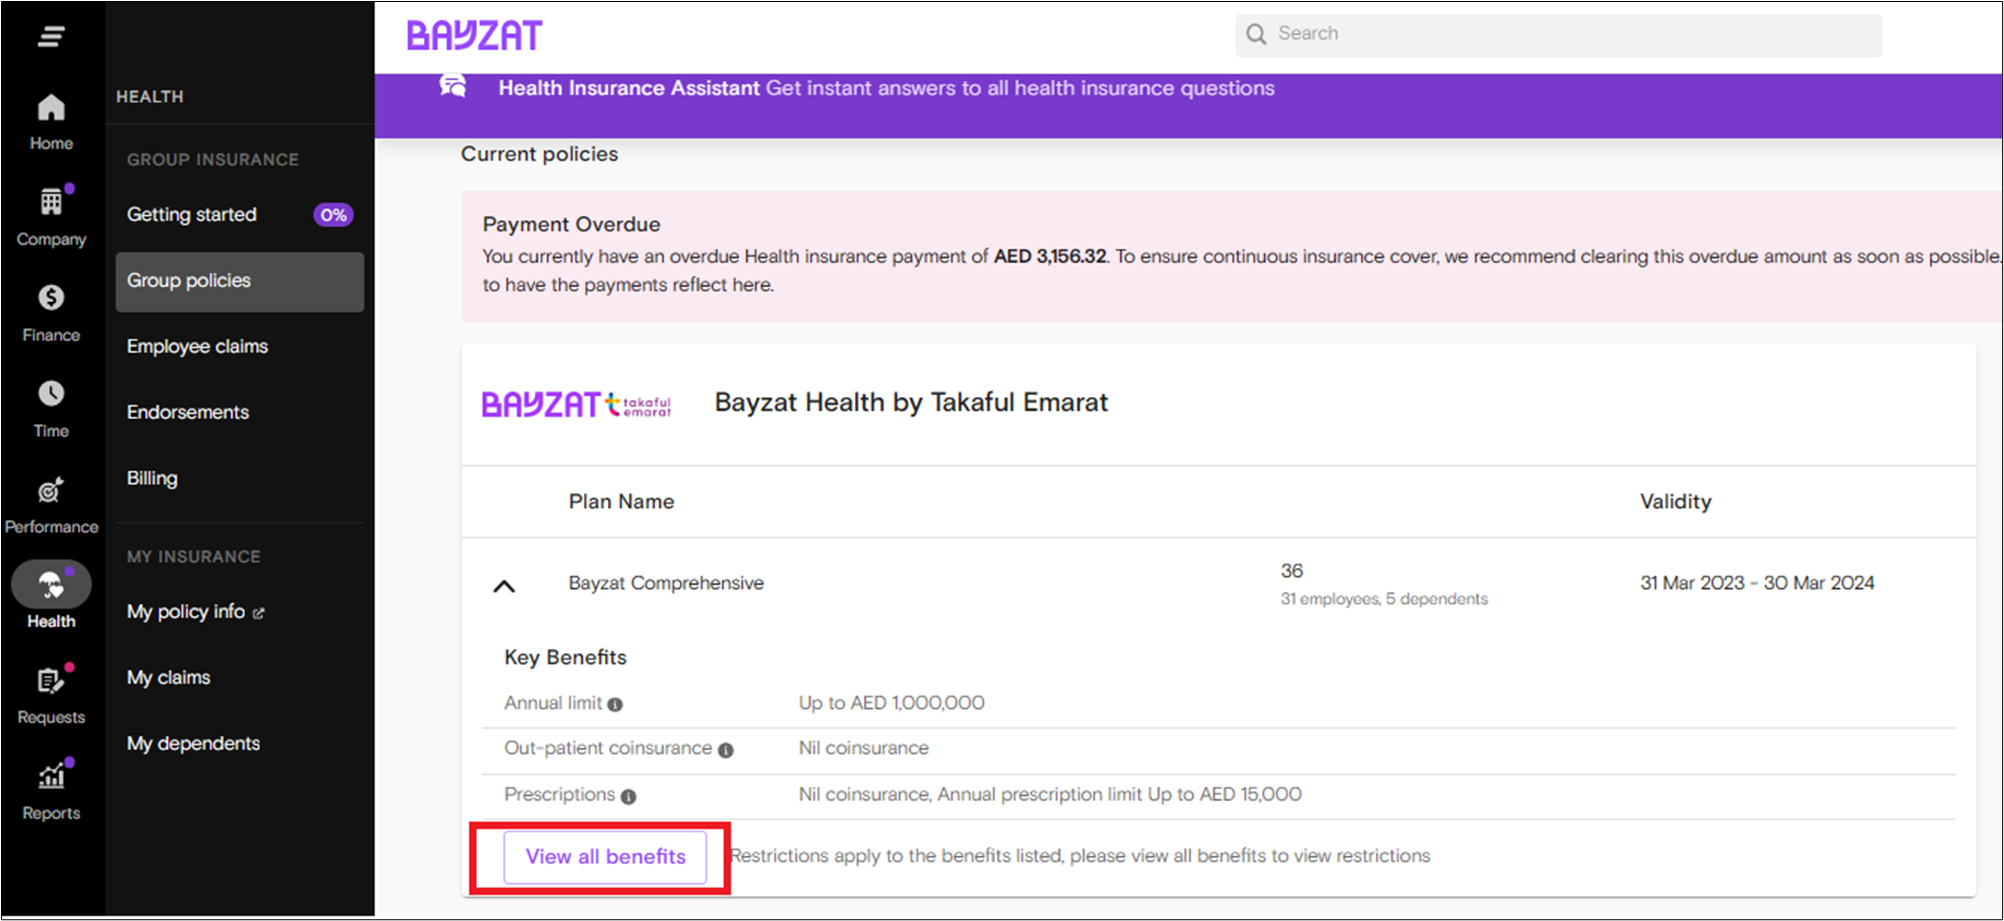Open Getting started in Group Insurance
The image size is (2004, 921).
(x=192, y=215)
